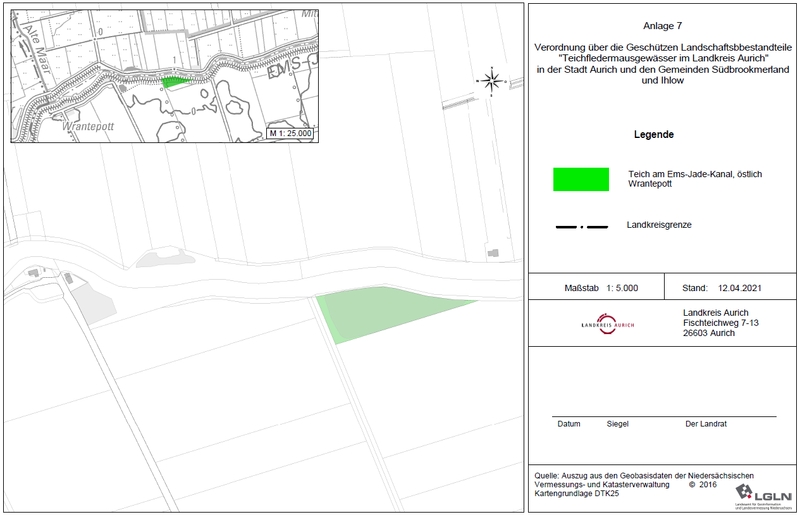Image resolution: width=800 pixels, height=517 pixels.
Task: Click the LGLN logo in bottom corner
Action: point(763,493)
